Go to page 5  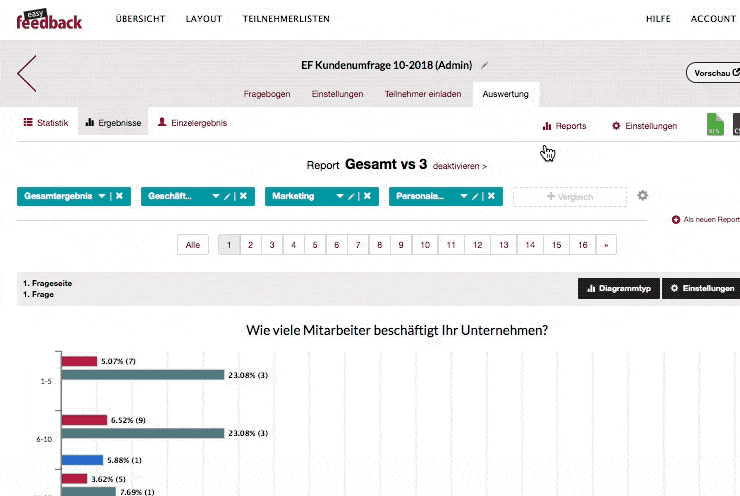click(x=315, y=245)
